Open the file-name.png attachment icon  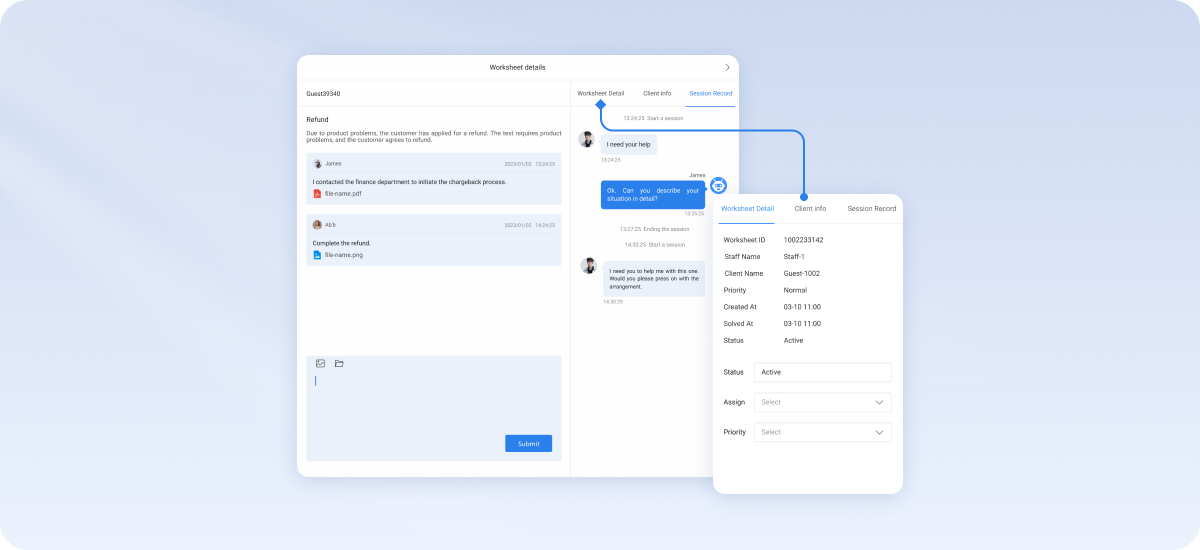317,255
